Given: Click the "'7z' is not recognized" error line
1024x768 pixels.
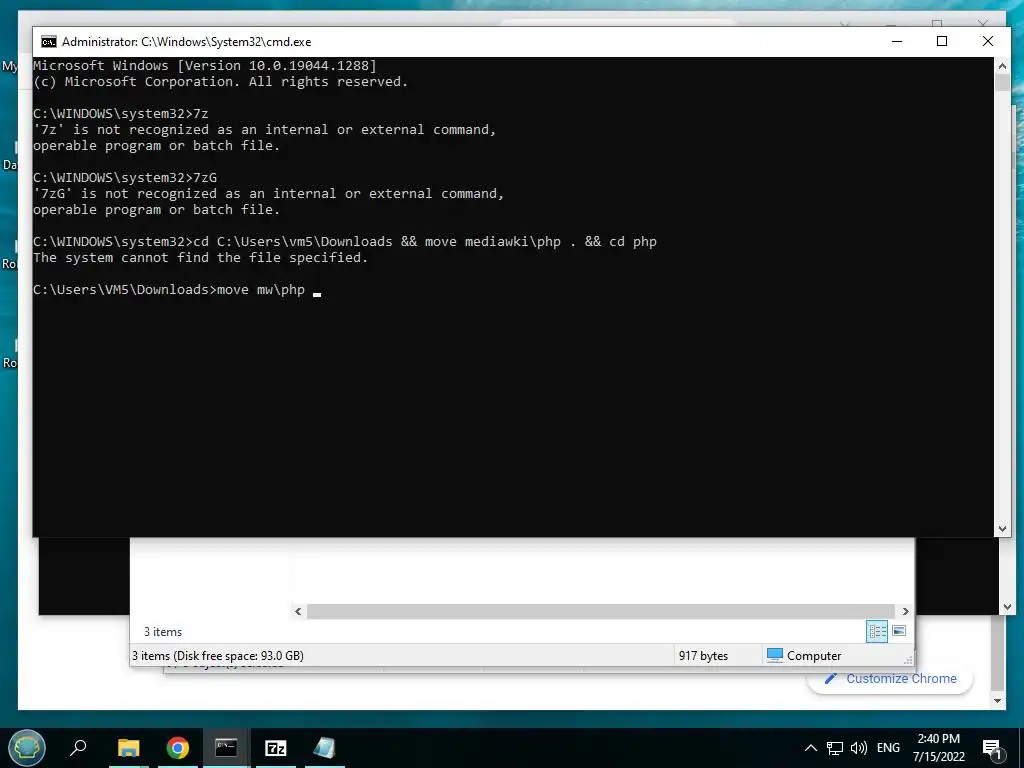Looking at the screenshot, I should point(264,129).
